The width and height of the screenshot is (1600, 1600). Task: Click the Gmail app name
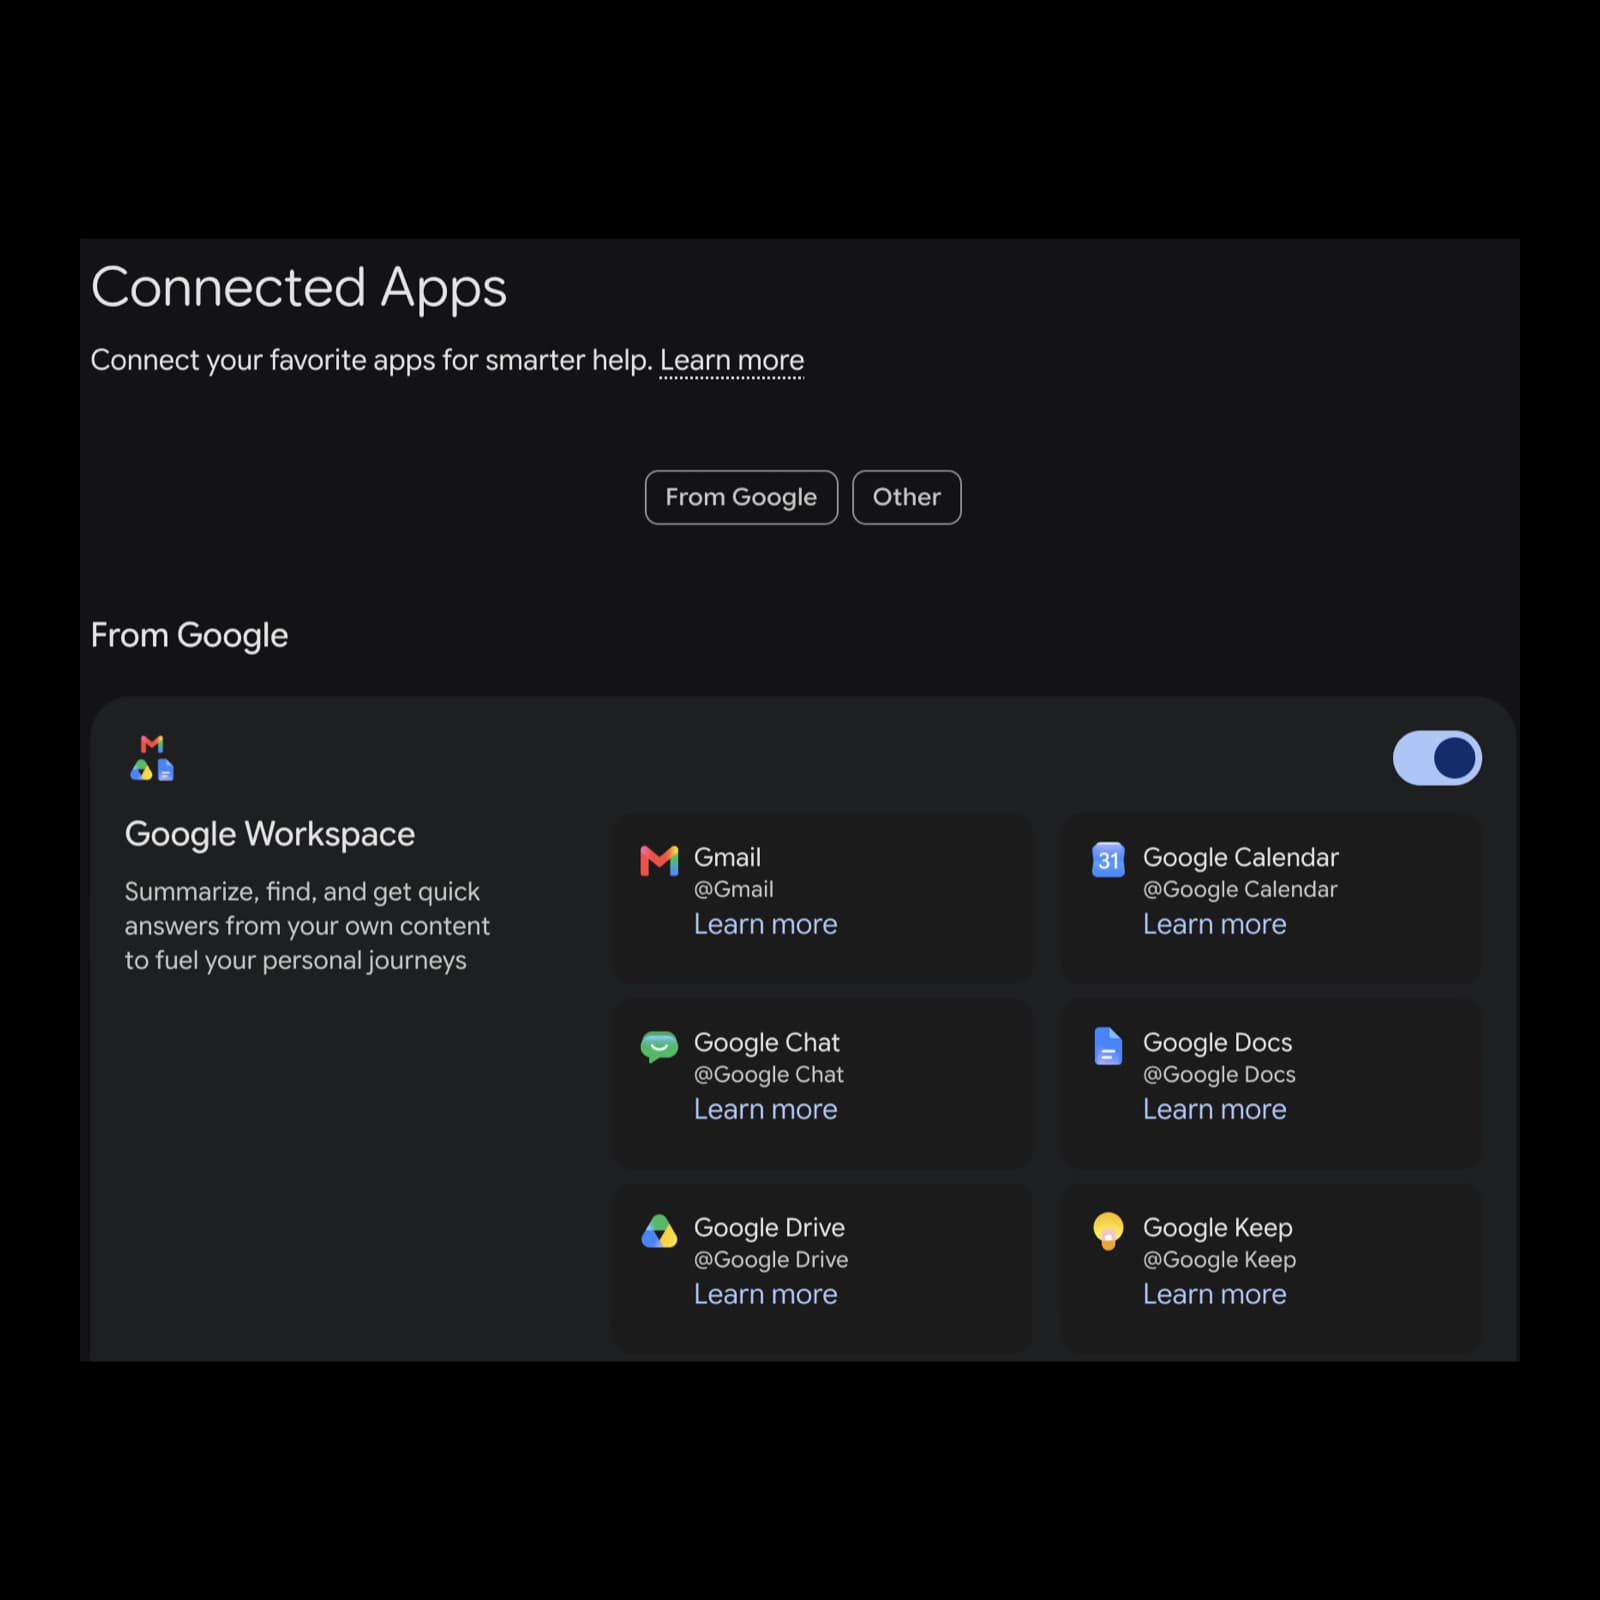coord(728,857)
